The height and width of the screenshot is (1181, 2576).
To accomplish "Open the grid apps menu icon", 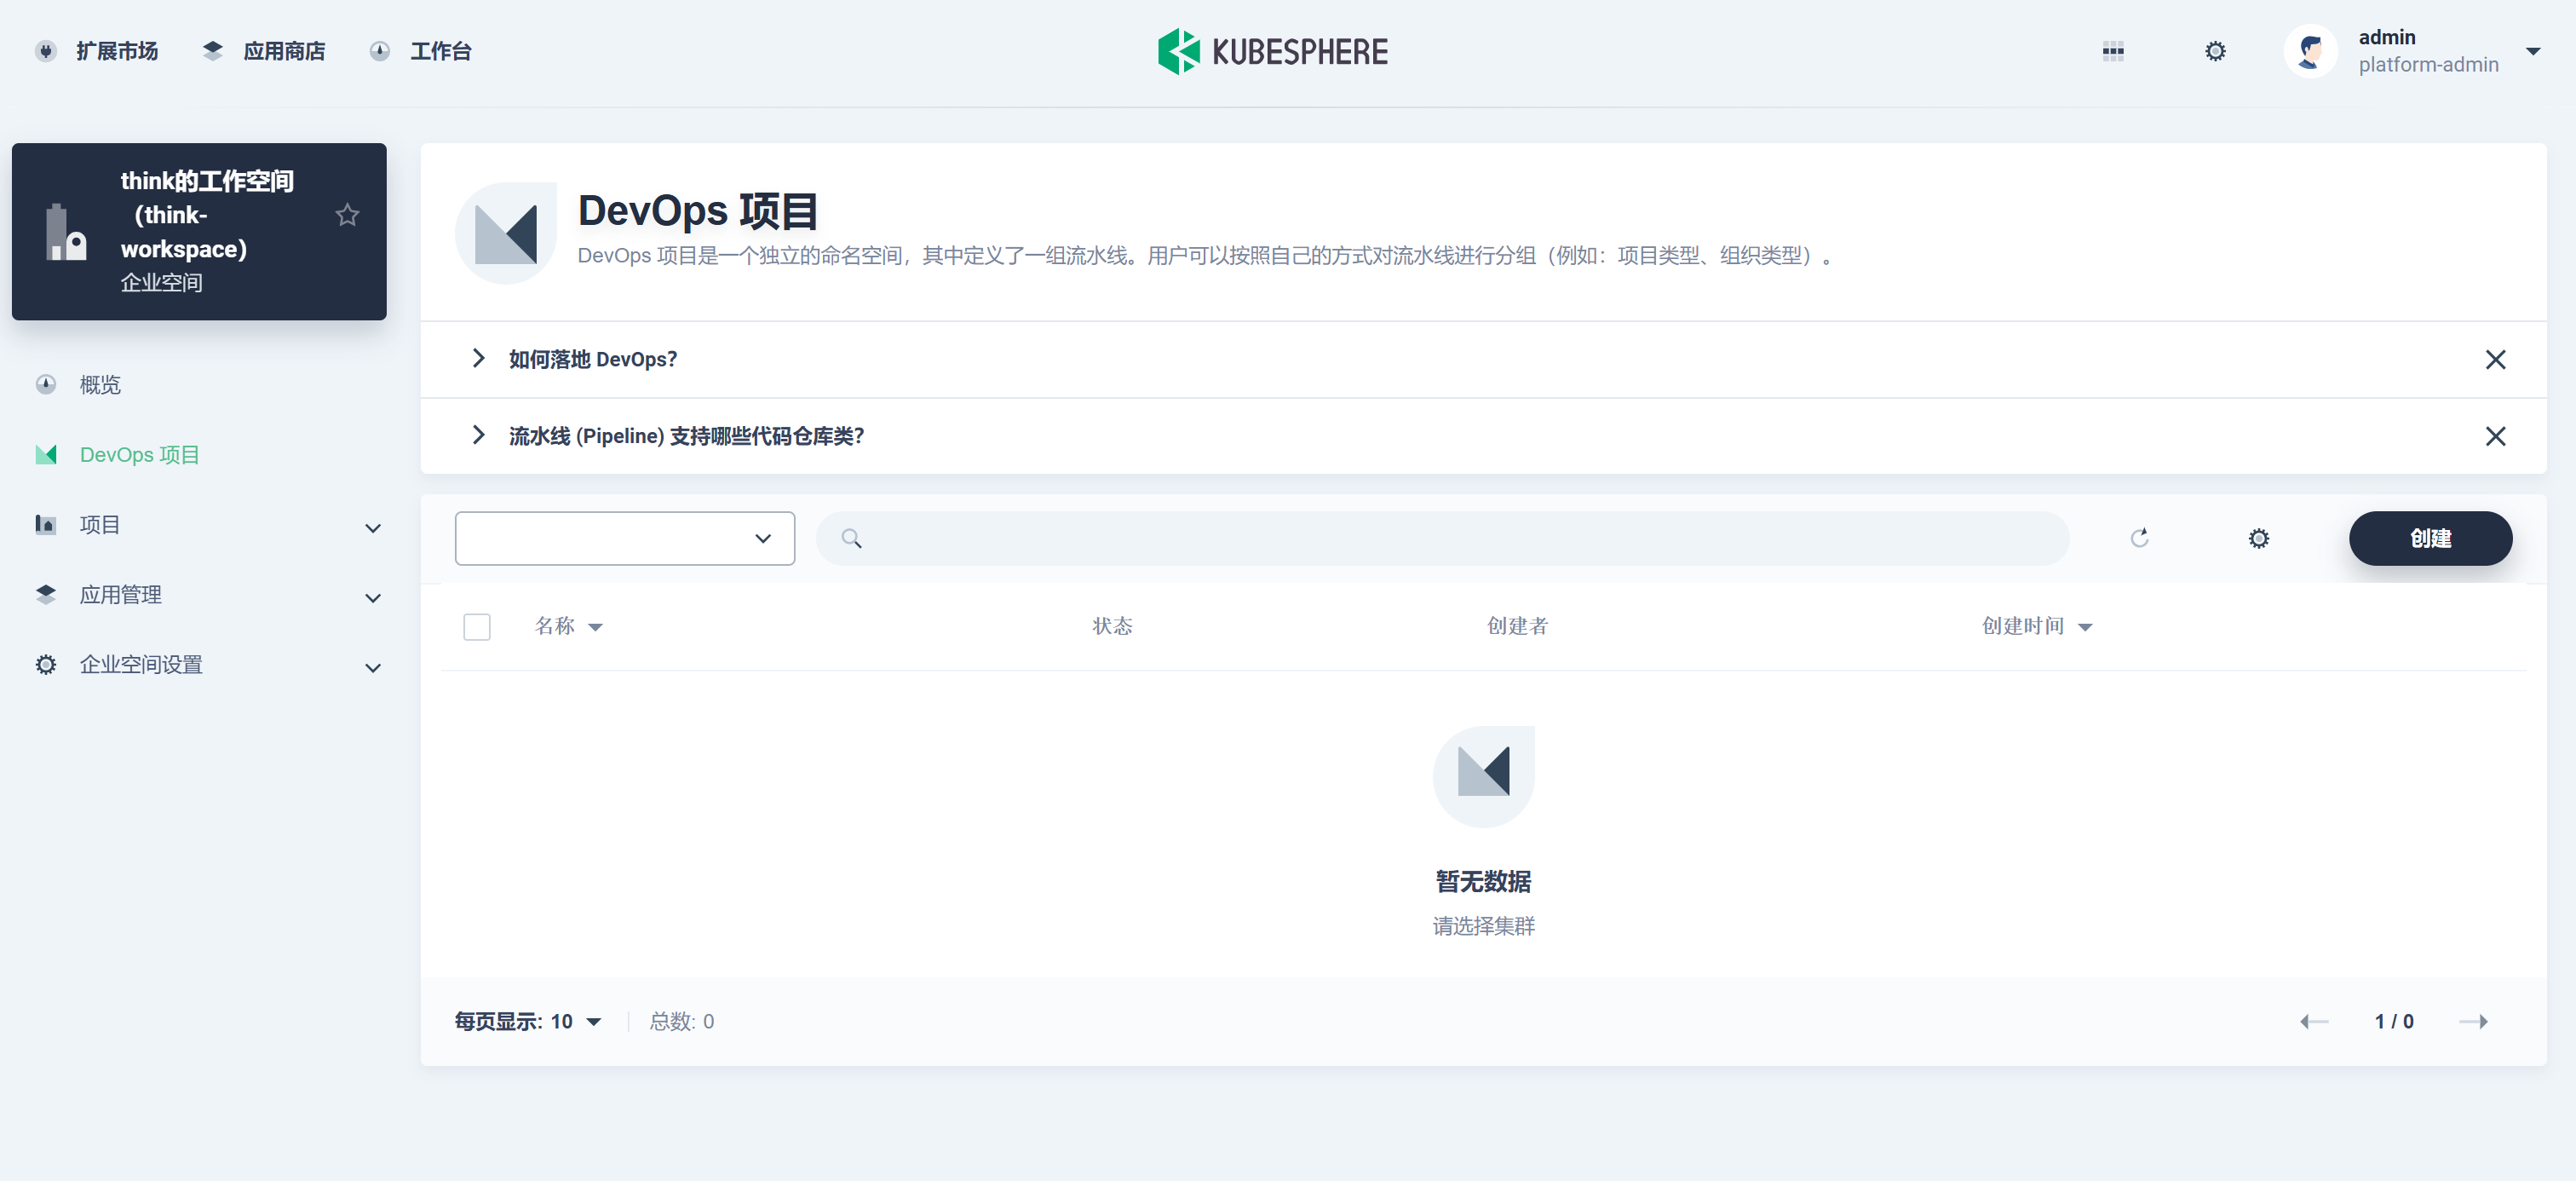I will 2113,51.
